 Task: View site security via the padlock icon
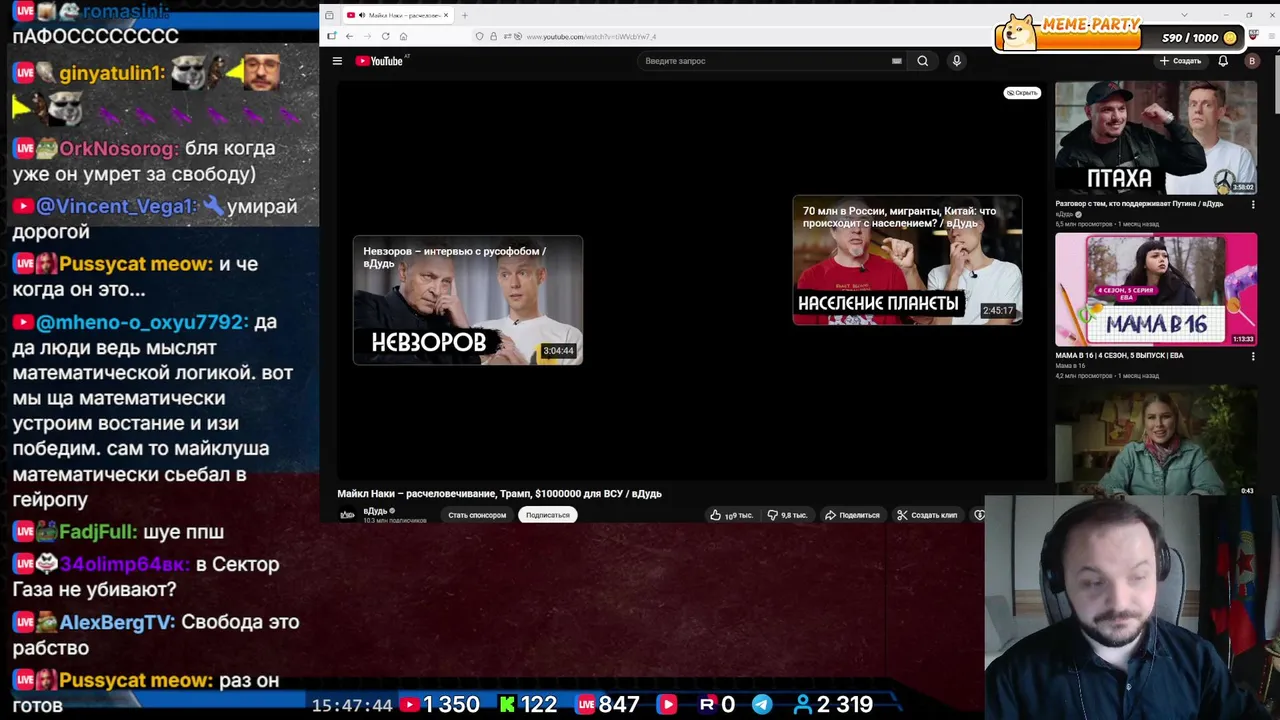(x=493, y=36)
